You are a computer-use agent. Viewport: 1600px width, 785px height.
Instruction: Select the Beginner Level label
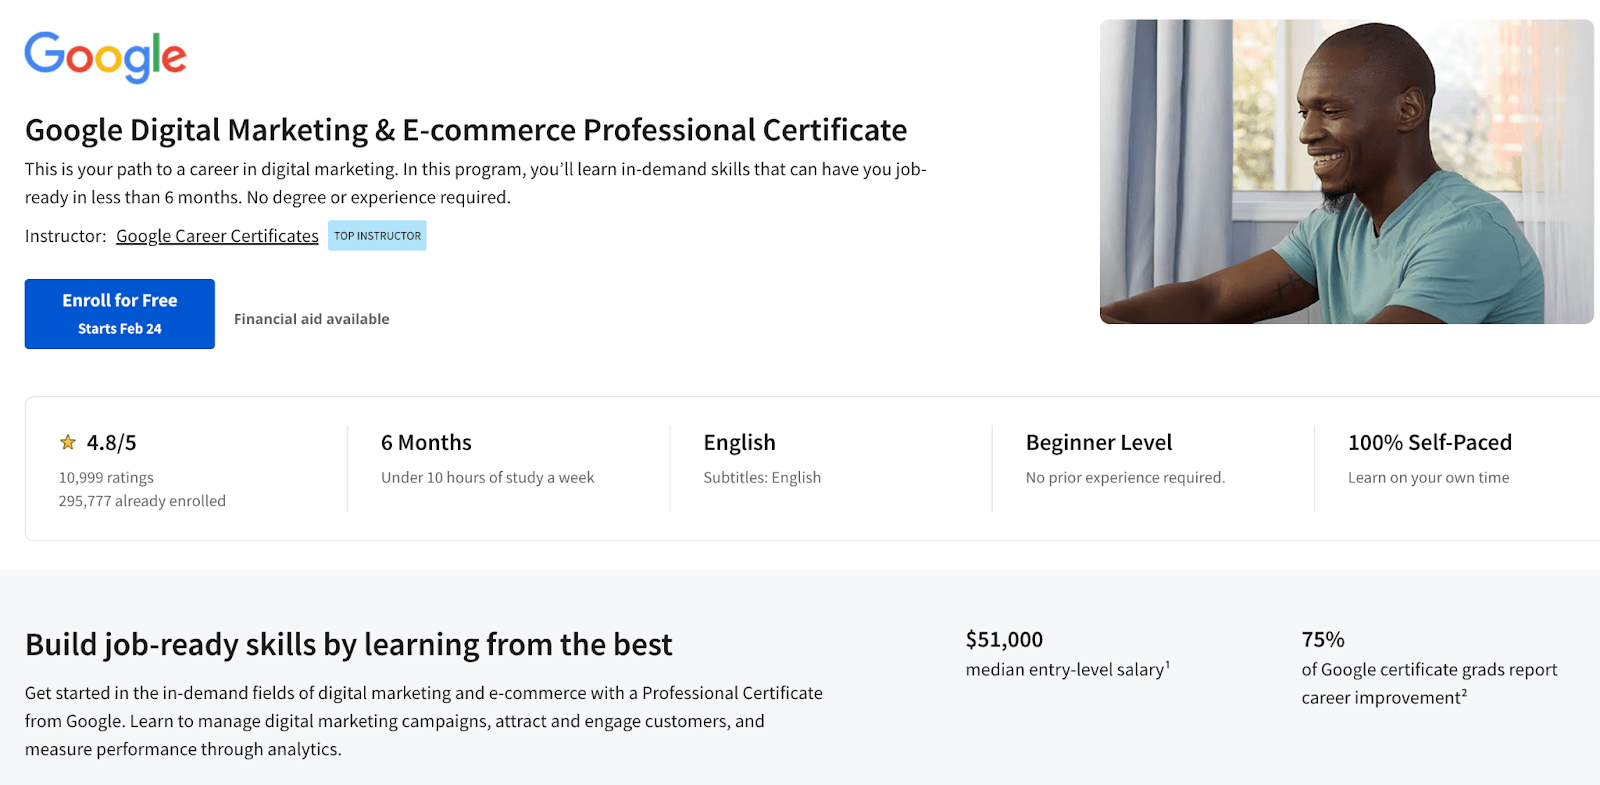(x=1099, y=443)
